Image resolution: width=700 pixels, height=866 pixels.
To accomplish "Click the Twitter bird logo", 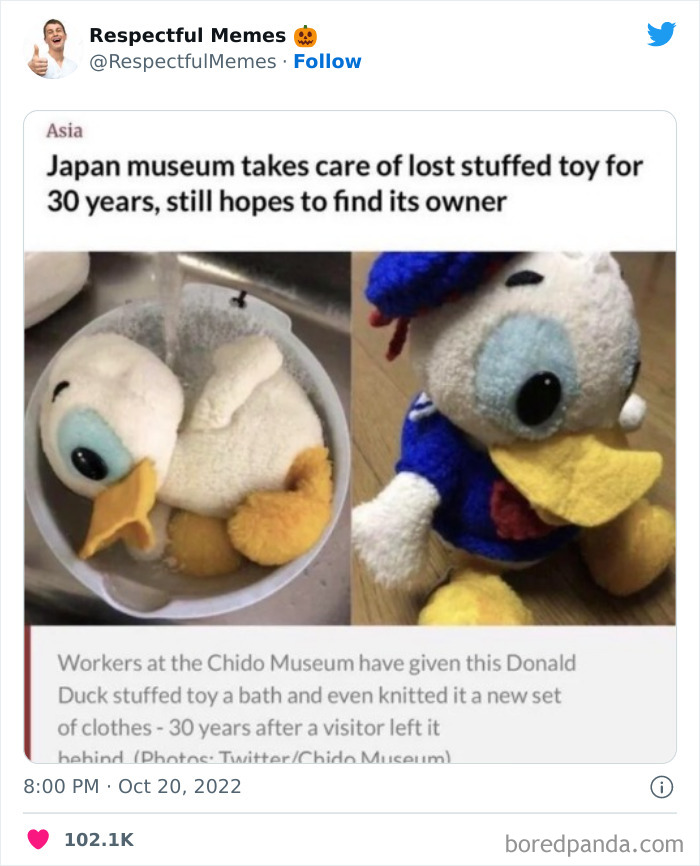I will tap(661, 34).
